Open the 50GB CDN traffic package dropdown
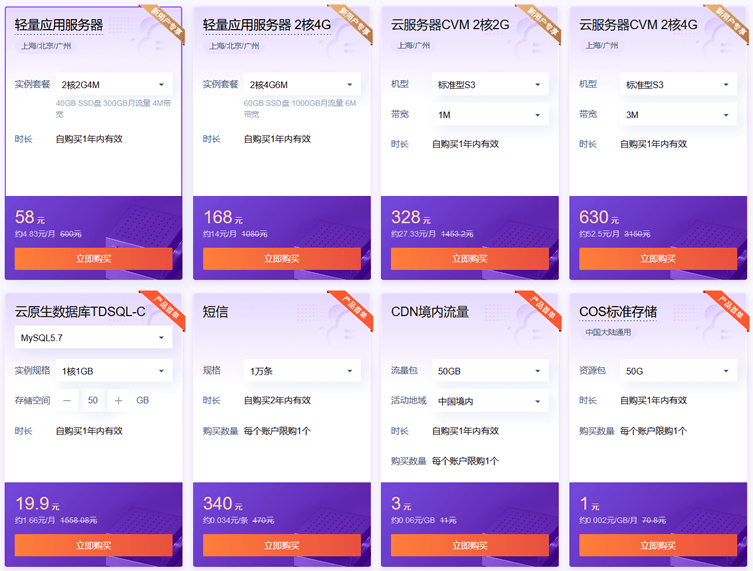This screenshot has height=571, width=753. [490, 371]
